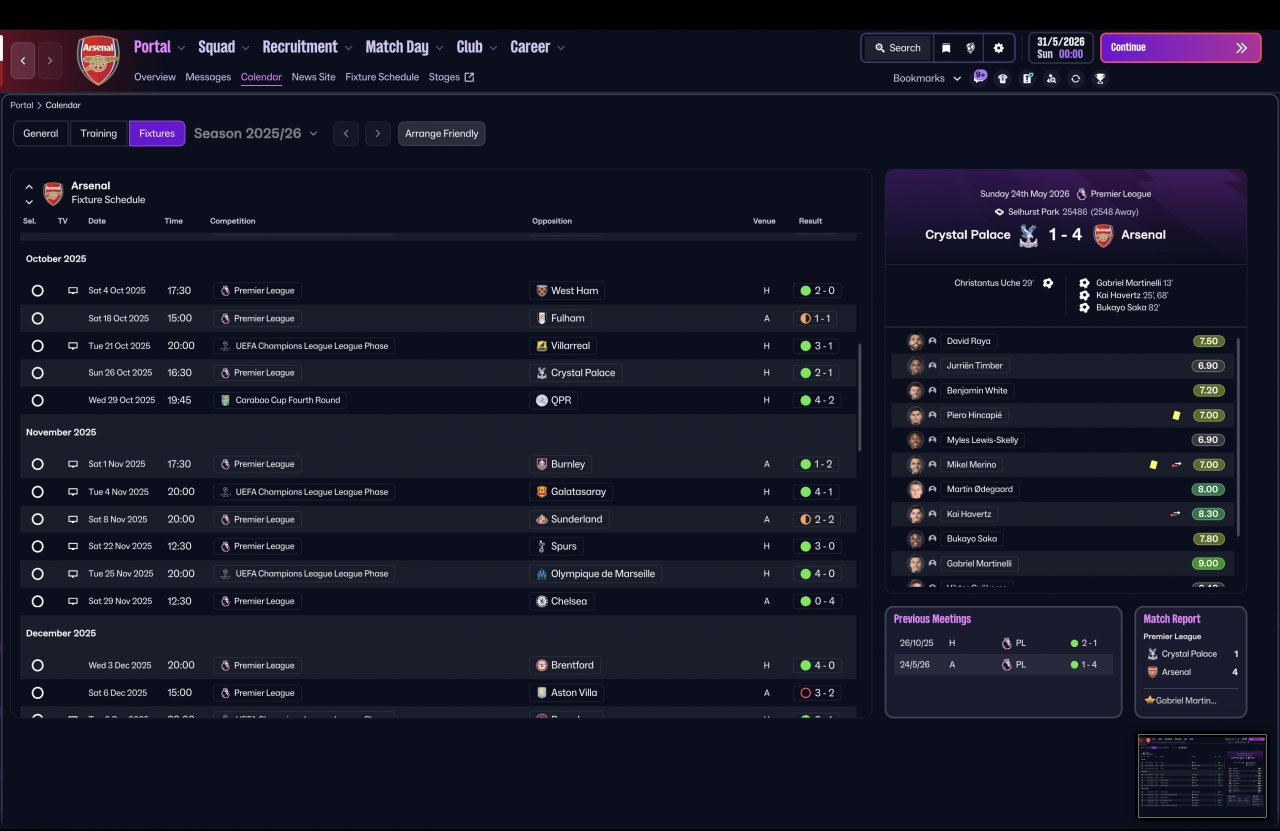1280x831 pixels.
Task: Click the exclamation report icon in bookmarks bar
Action: (1027, 78)
